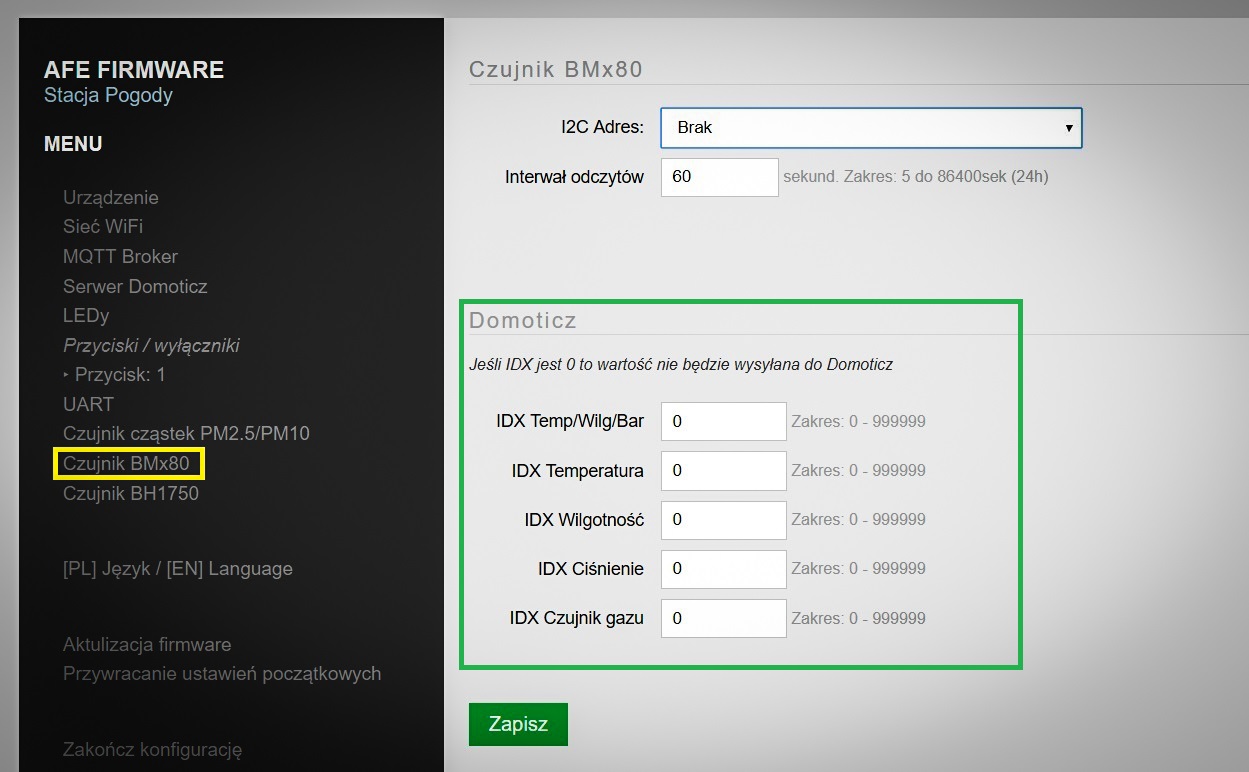Open Aktulizacja firmware page
Viewport: 1249px width, 772px height.
click(x=147, y=645)
